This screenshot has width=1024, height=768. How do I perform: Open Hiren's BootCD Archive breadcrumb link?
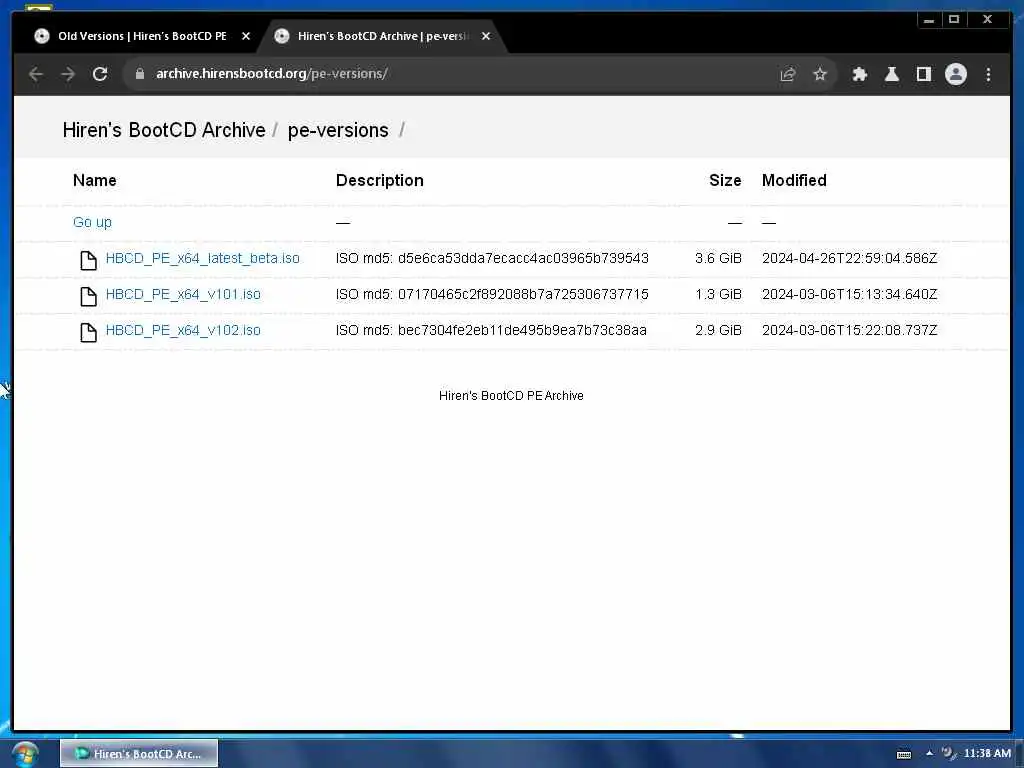coord(164,130)
